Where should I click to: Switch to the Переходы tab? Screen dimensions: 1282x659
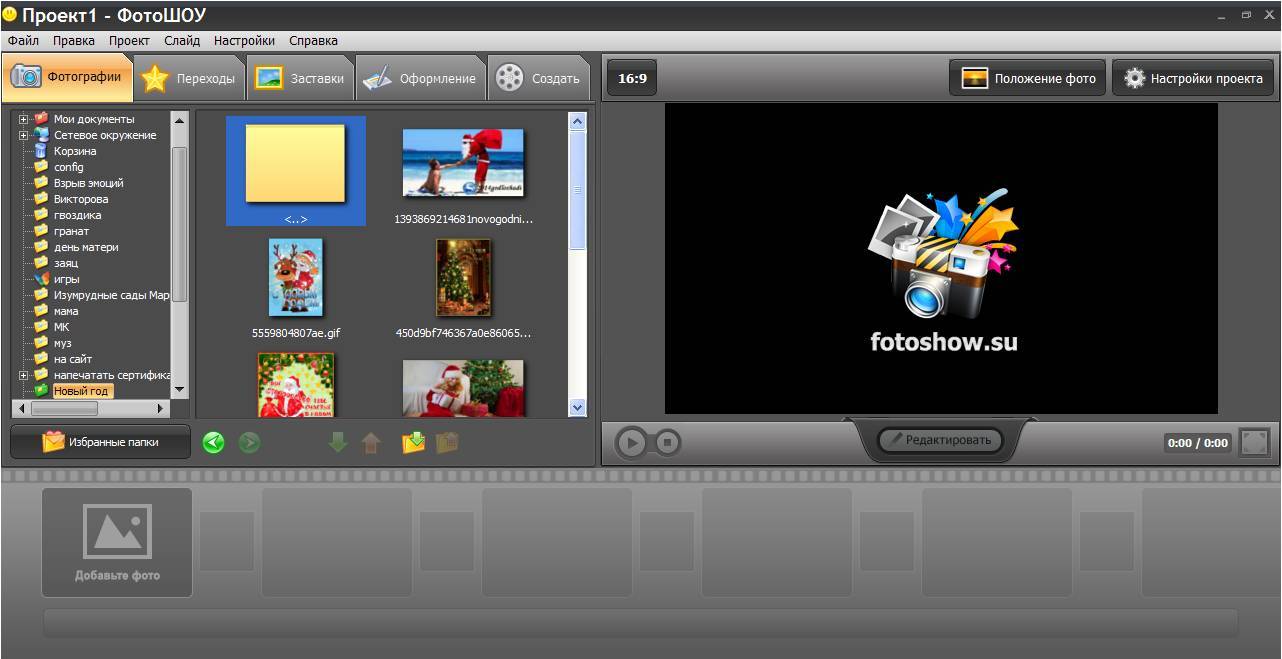(190, 78)
